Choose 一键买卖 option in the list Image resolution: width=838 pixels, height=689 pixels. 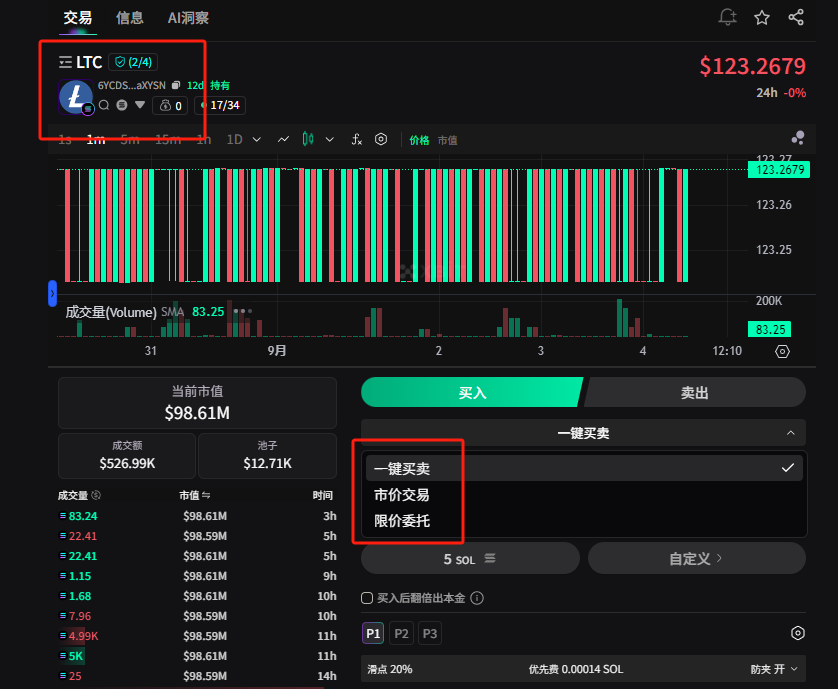pyautogui.click(x=584, y=468)
